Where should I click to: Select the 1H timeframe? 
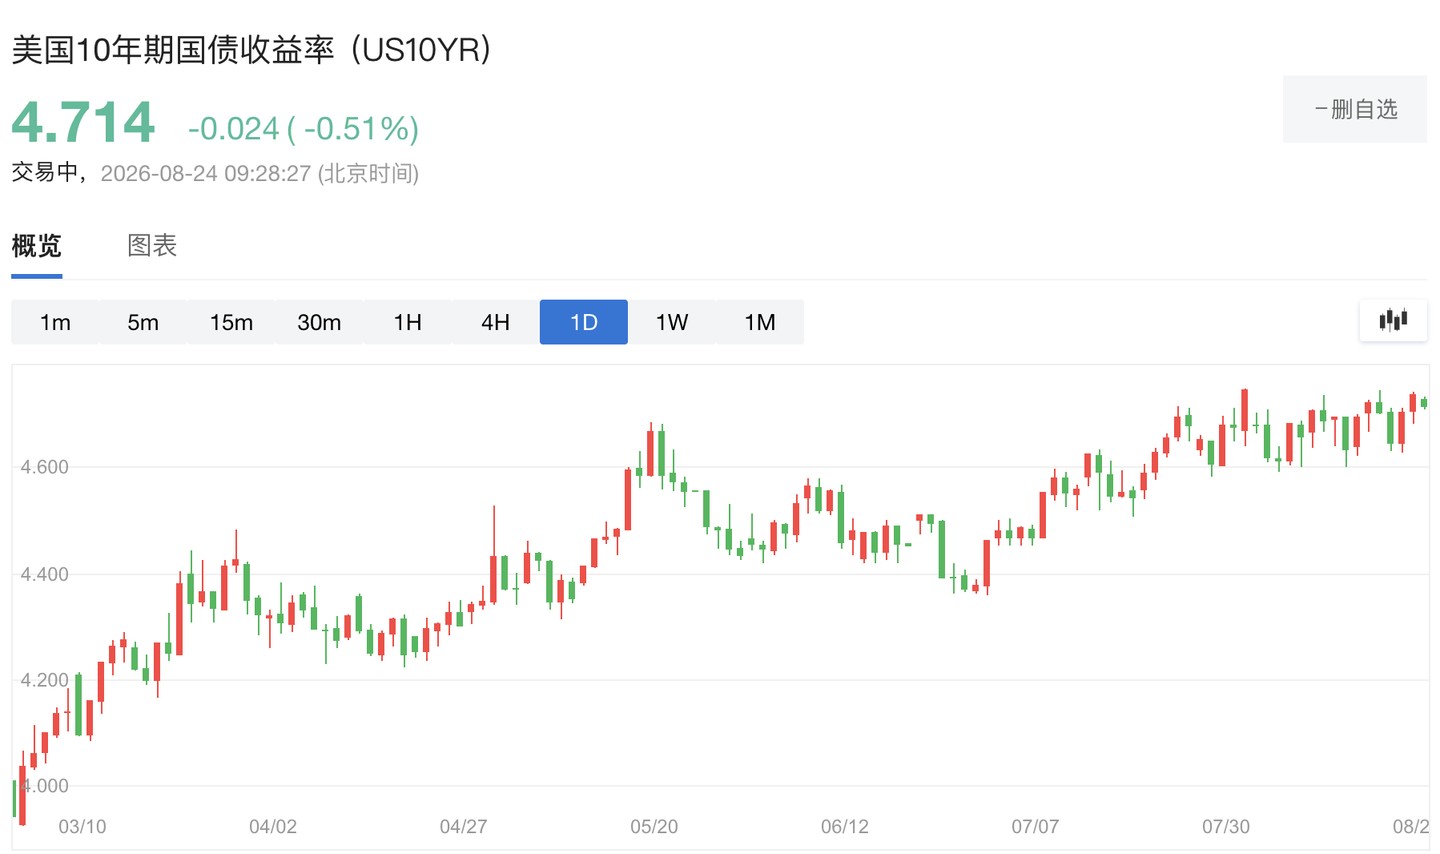(x=407, y=322)
